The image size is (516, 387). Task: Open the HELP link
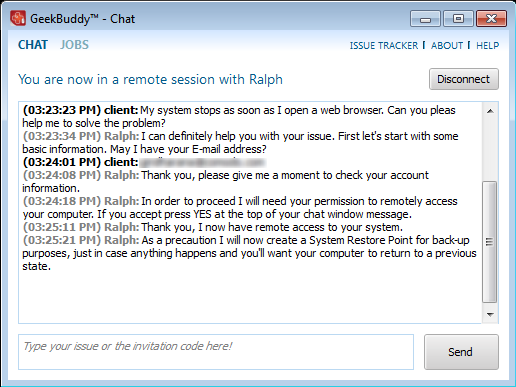point(487,45)
